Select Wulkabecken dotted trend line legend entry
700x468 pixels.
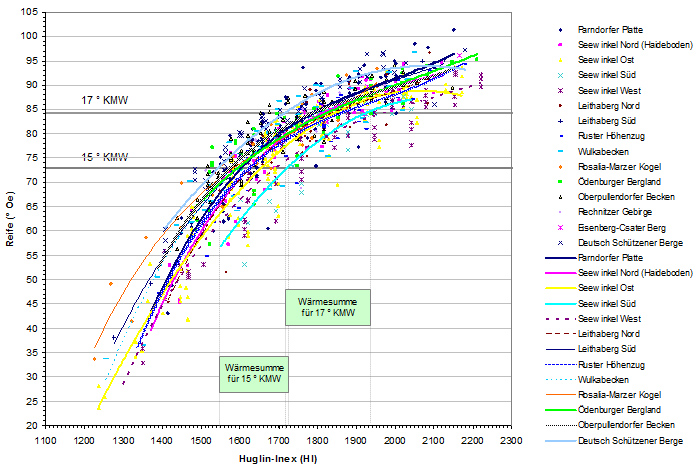588,380
